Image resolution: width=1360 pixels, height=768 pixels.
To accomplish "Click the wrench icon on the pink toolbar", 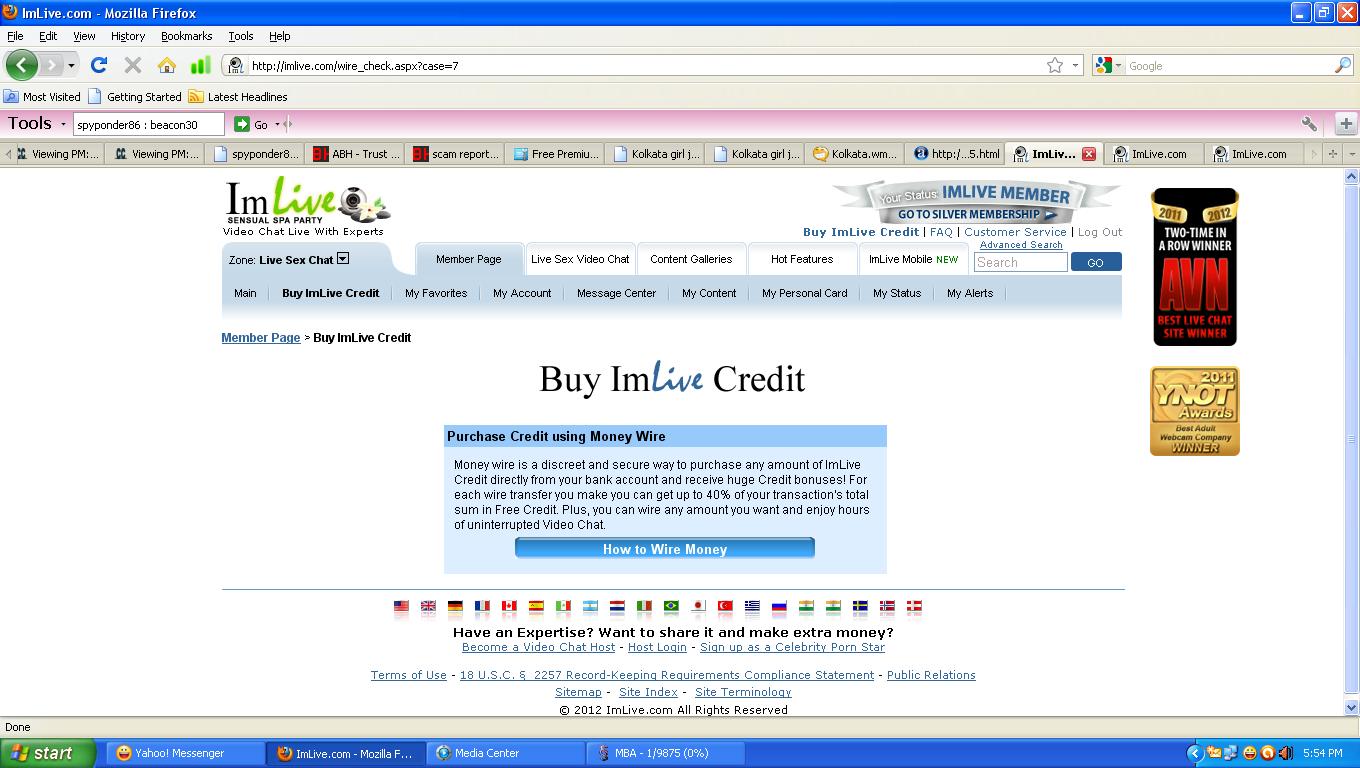I will coord(1309,124).
